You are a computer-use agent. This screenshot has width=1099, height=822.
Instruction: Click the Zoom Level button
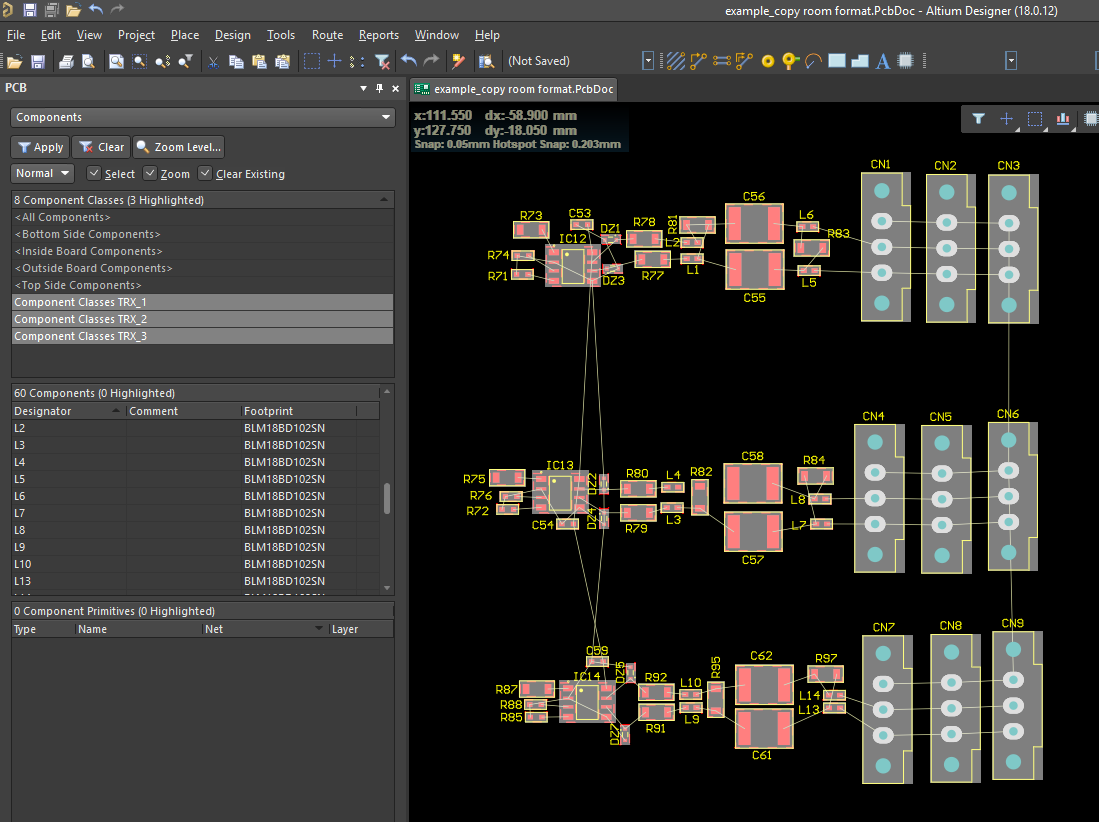pyautogui.click(x=178, y=147)
